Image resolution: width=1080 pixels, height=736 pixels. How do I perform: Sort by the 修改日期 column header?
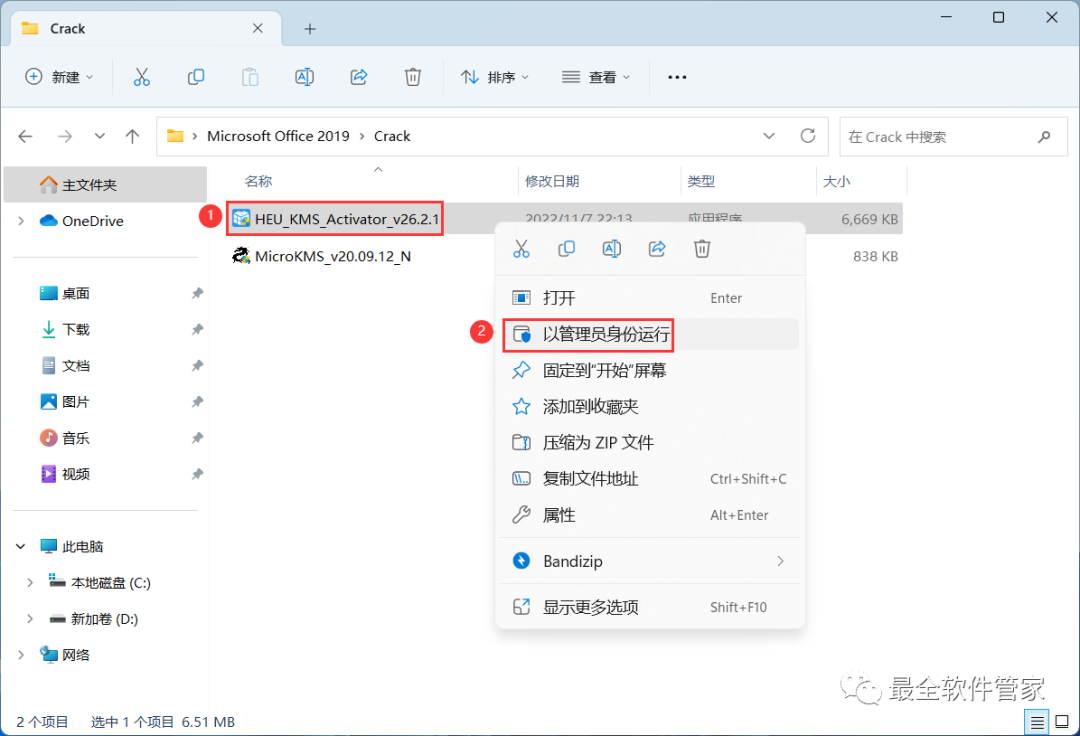(552, 181)
